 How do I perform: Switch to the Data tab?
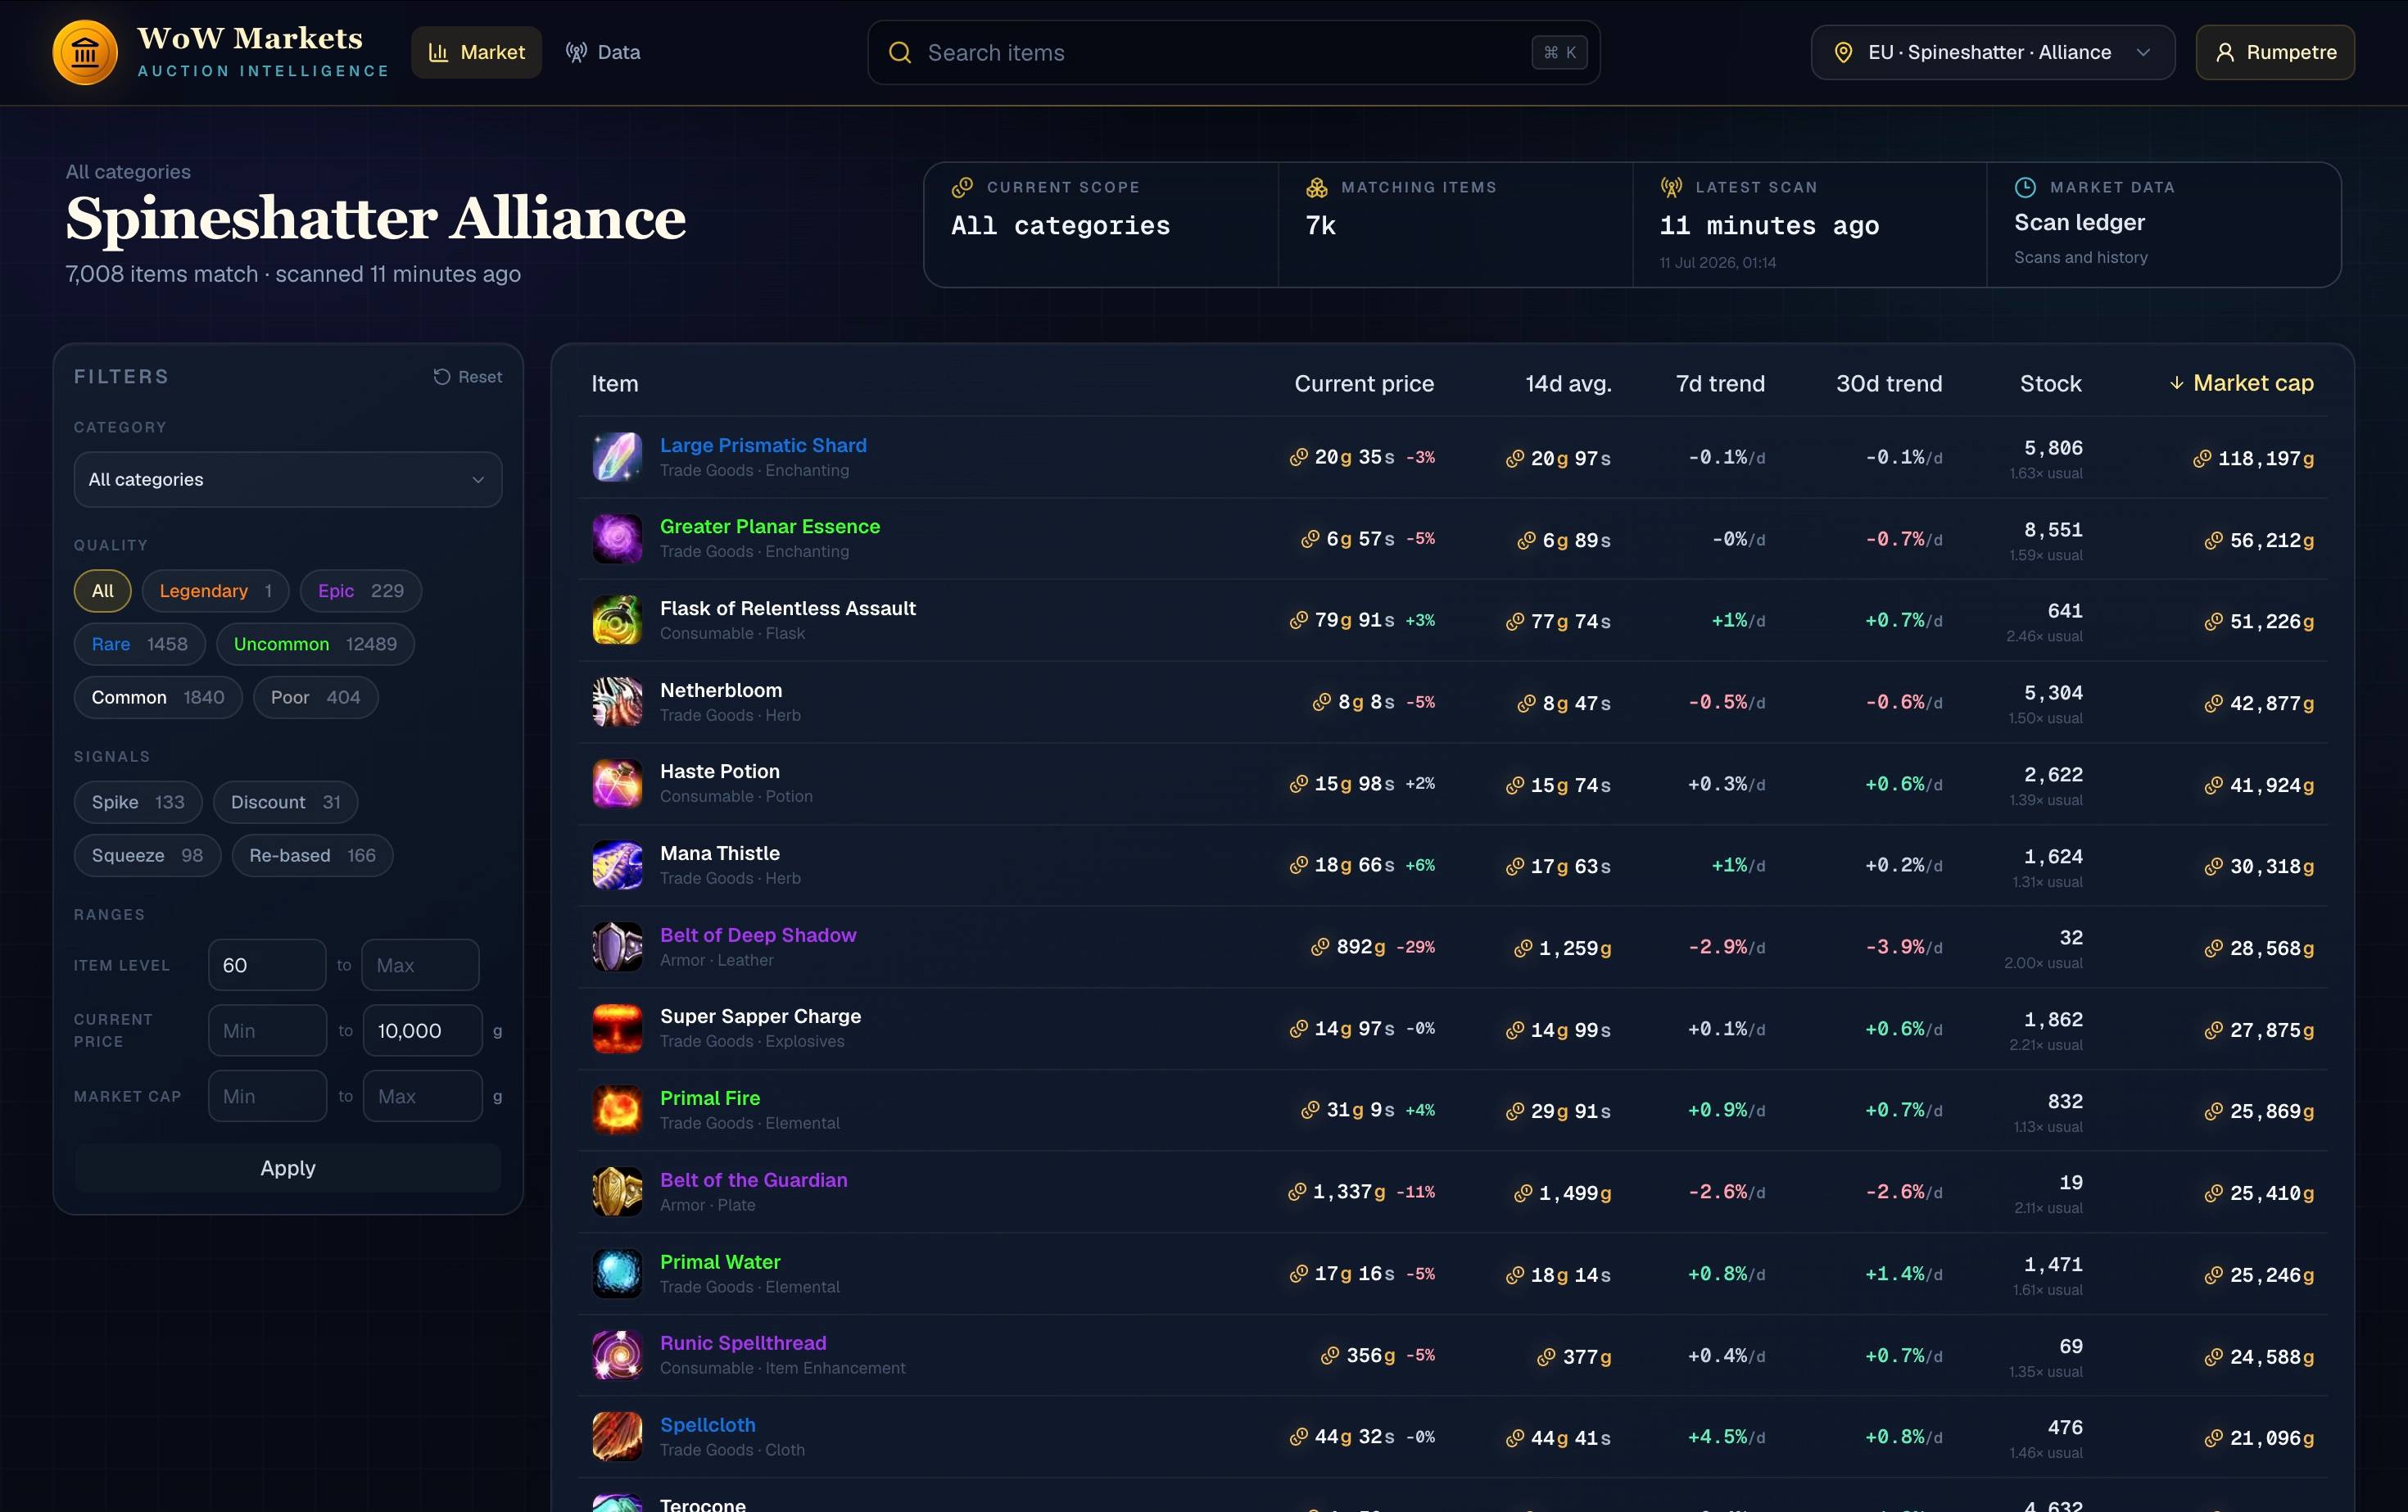click(603, 52)
